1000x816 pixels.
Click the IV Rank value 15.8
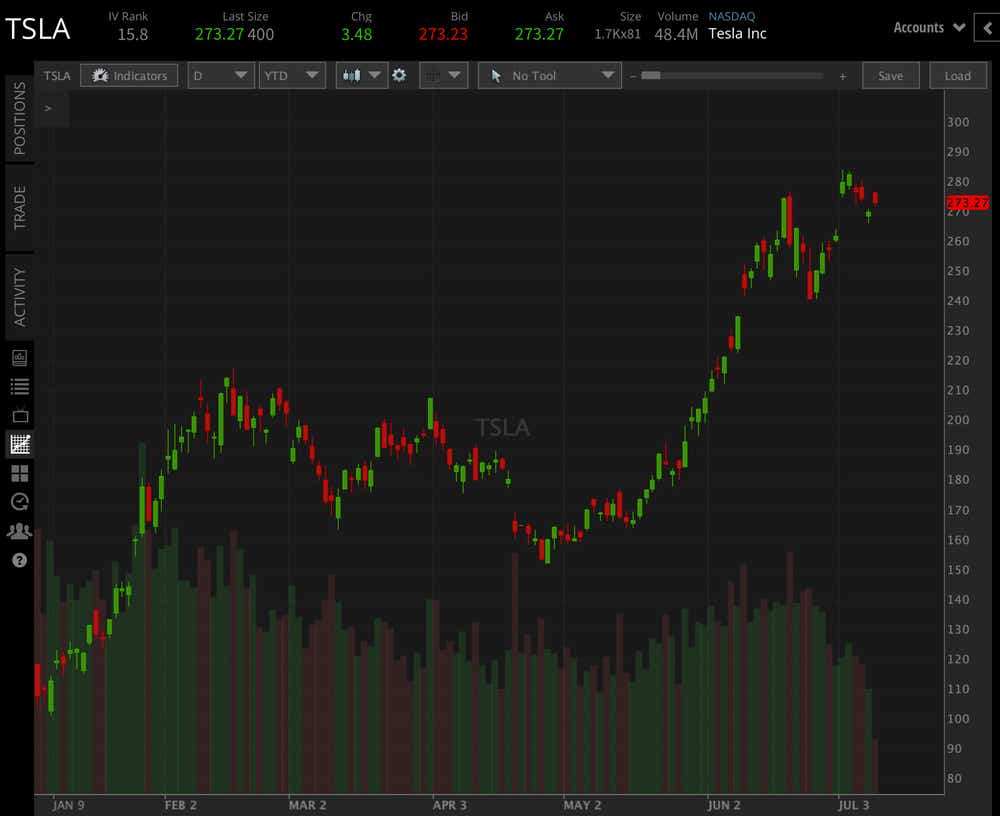[133, 34]
